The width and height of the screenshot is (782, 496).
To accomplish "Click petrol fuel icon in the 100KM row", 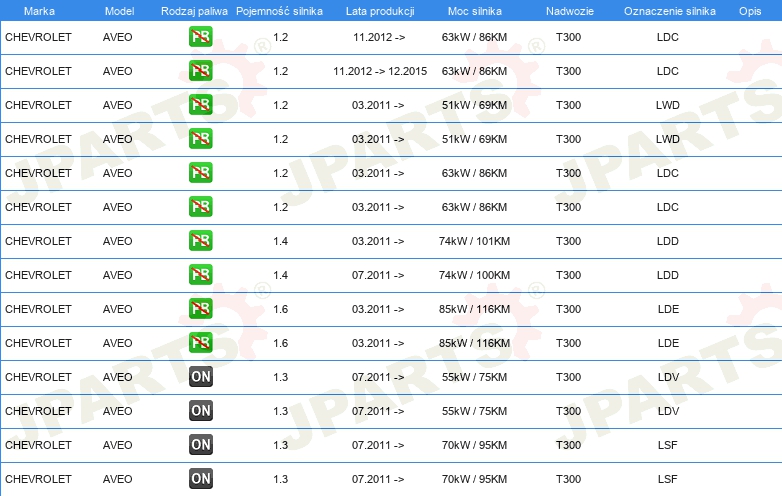I will tap(200, 275).
